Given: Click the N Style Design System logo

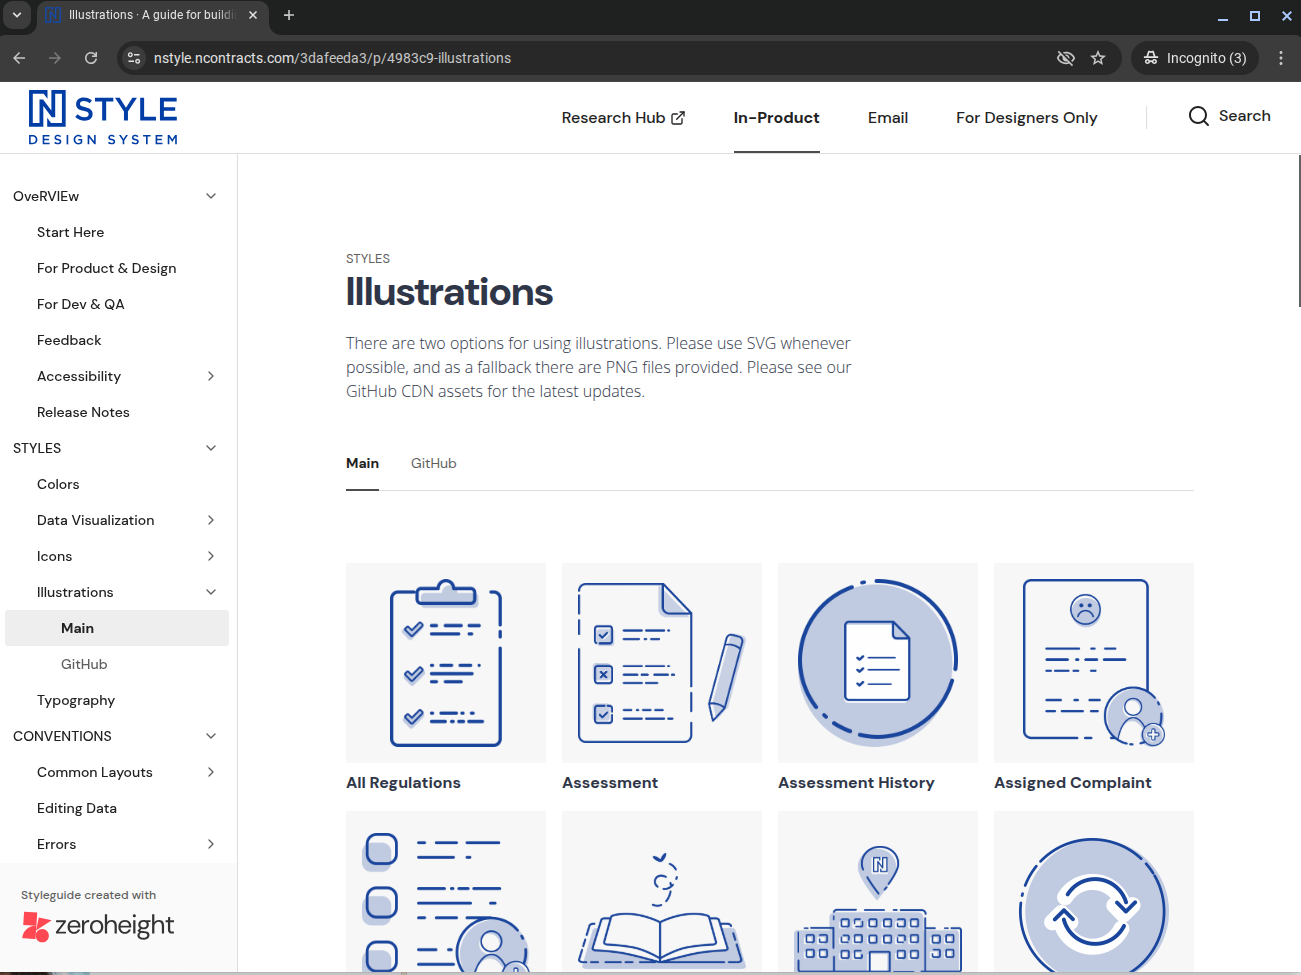Looking at the screenshot, I should point(103,118).
